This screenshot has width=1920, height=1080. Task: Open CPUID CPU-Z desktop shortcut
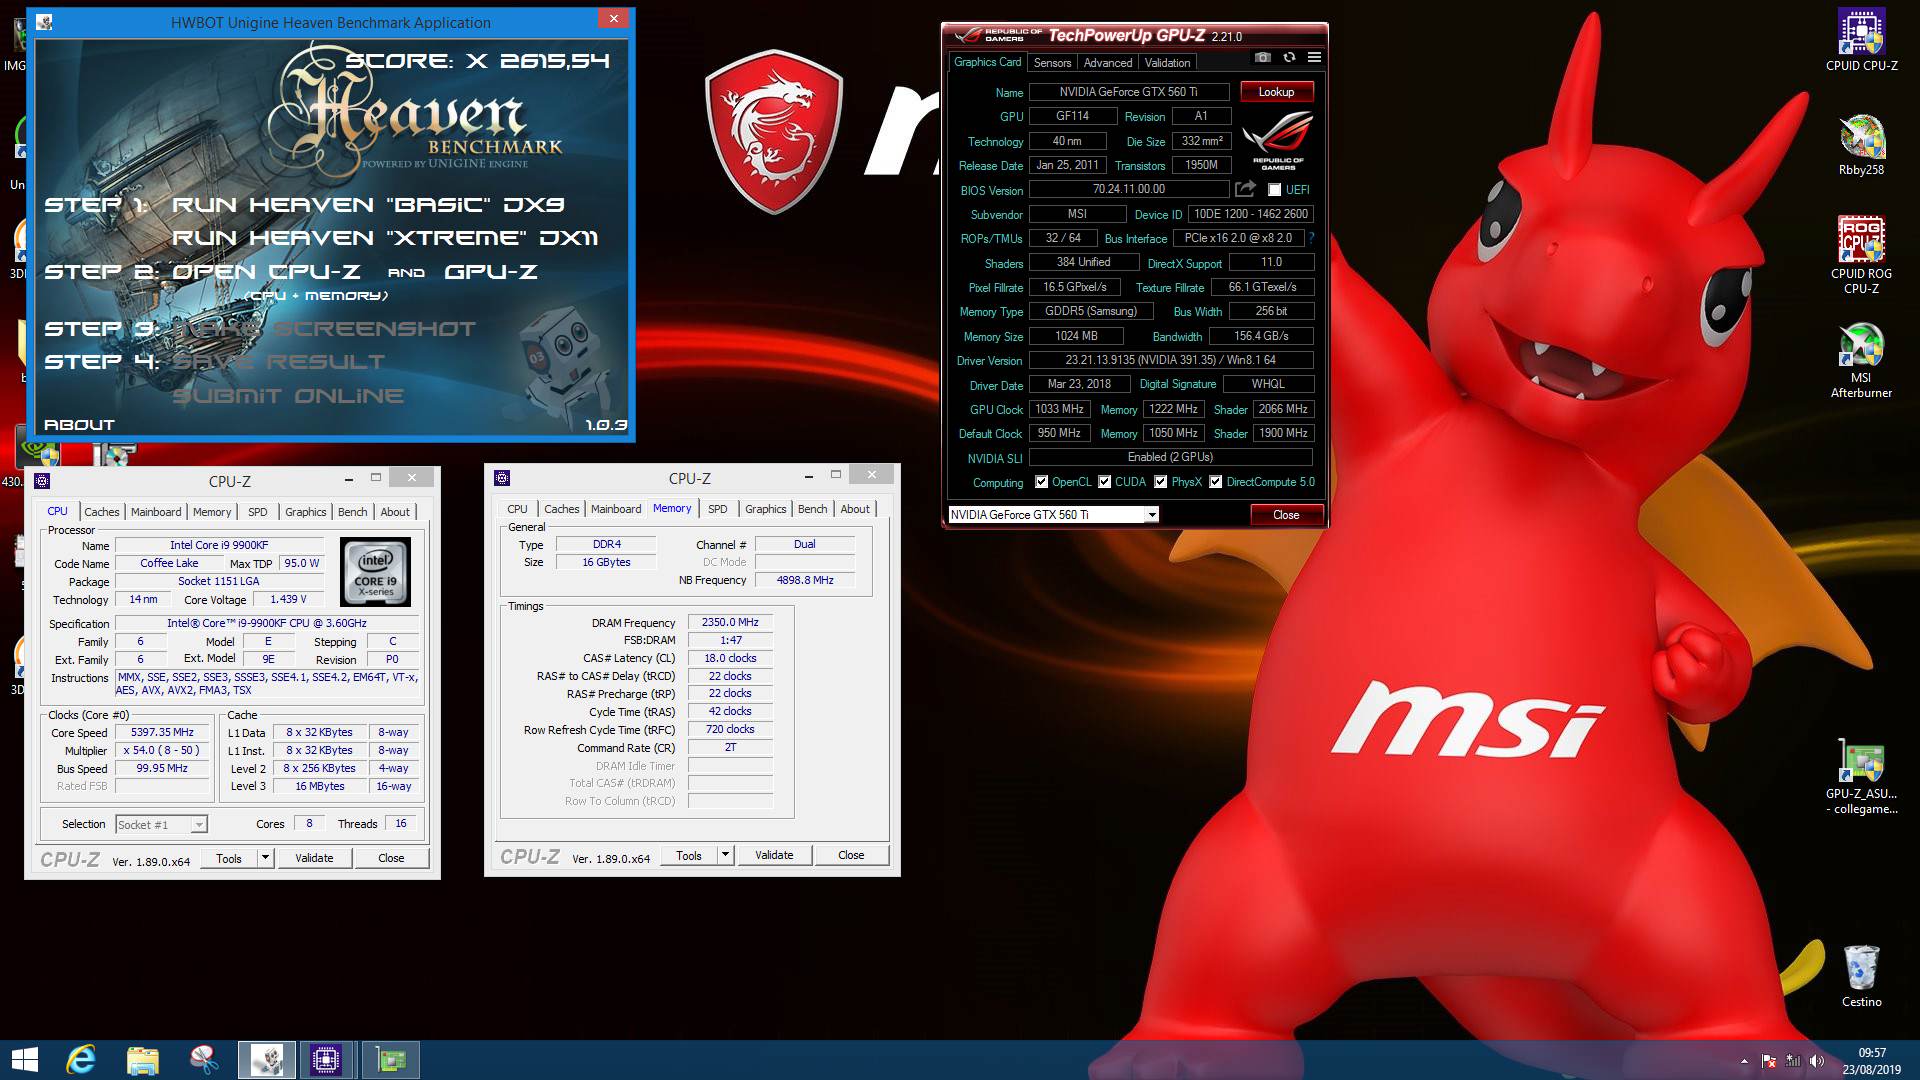[1861, 41]
